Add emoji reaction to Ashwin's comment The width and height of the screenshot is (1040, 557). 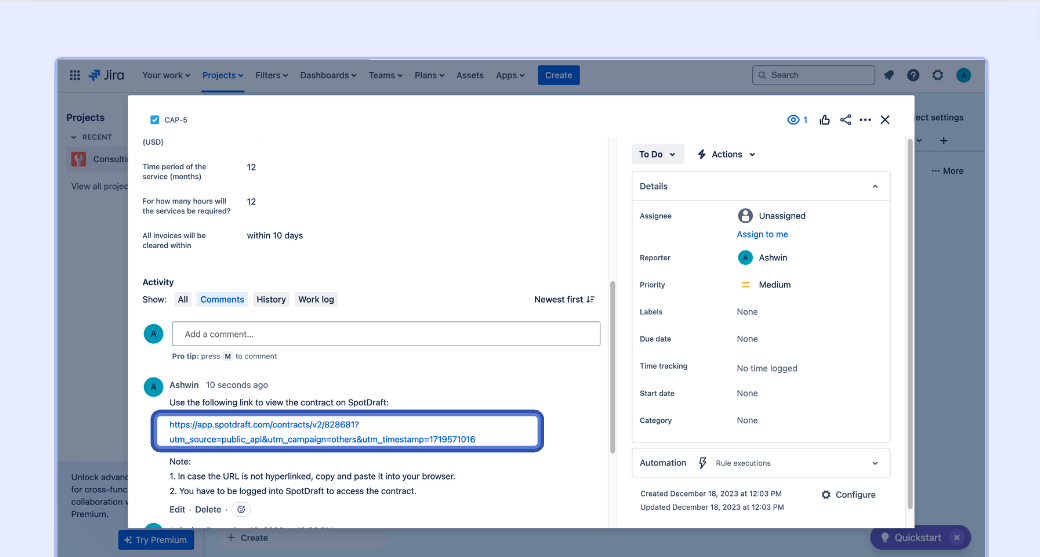pyautogui.click(x=241, y=509)
